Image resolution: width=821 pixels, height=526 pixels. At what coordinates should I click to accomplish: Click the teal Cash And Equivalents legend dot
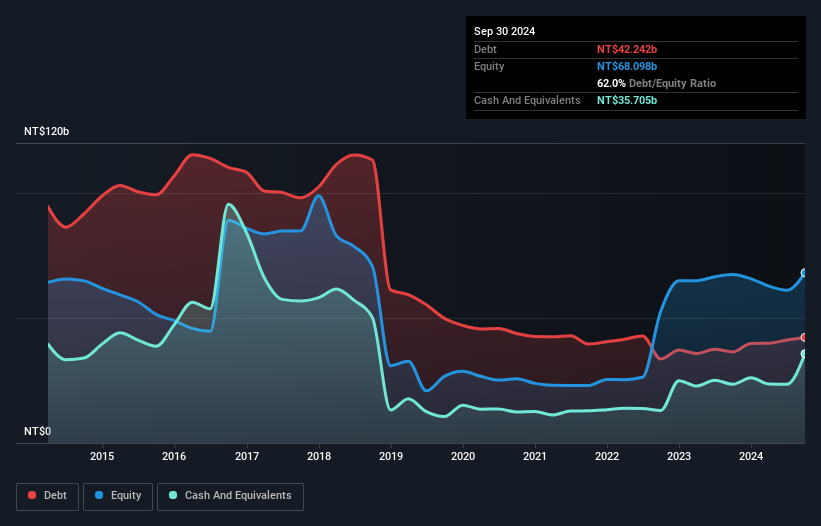[x=173, y=495]
